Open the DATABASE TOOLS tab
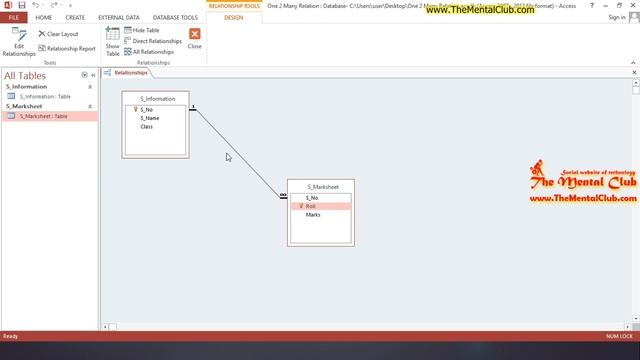Screen dimensions: 640x360 175,18
